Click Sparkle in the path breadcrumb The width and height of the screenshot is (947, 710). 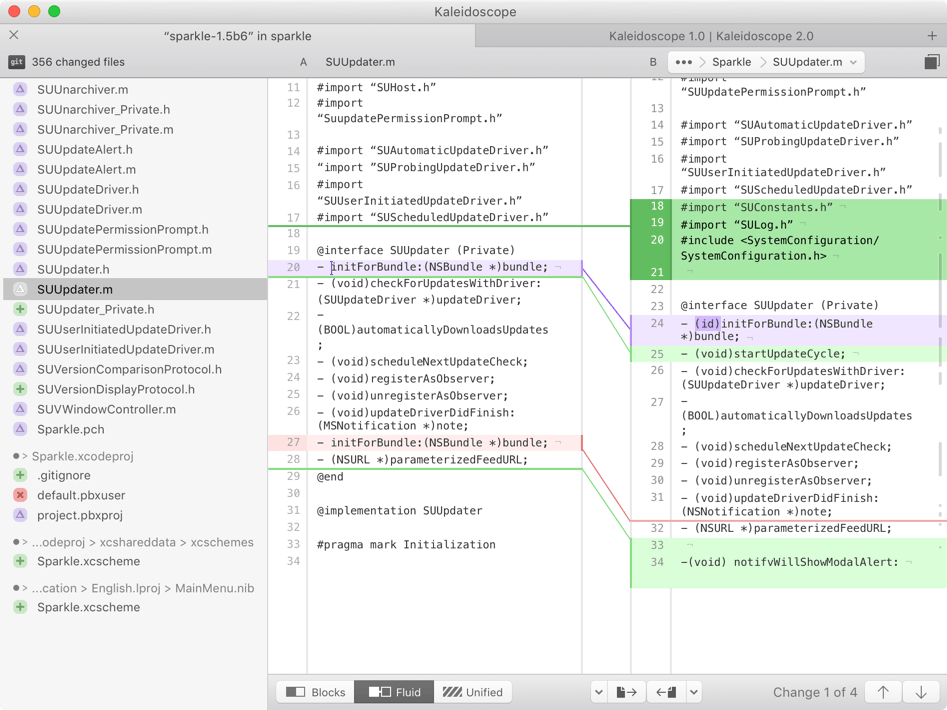click(731, 62)
